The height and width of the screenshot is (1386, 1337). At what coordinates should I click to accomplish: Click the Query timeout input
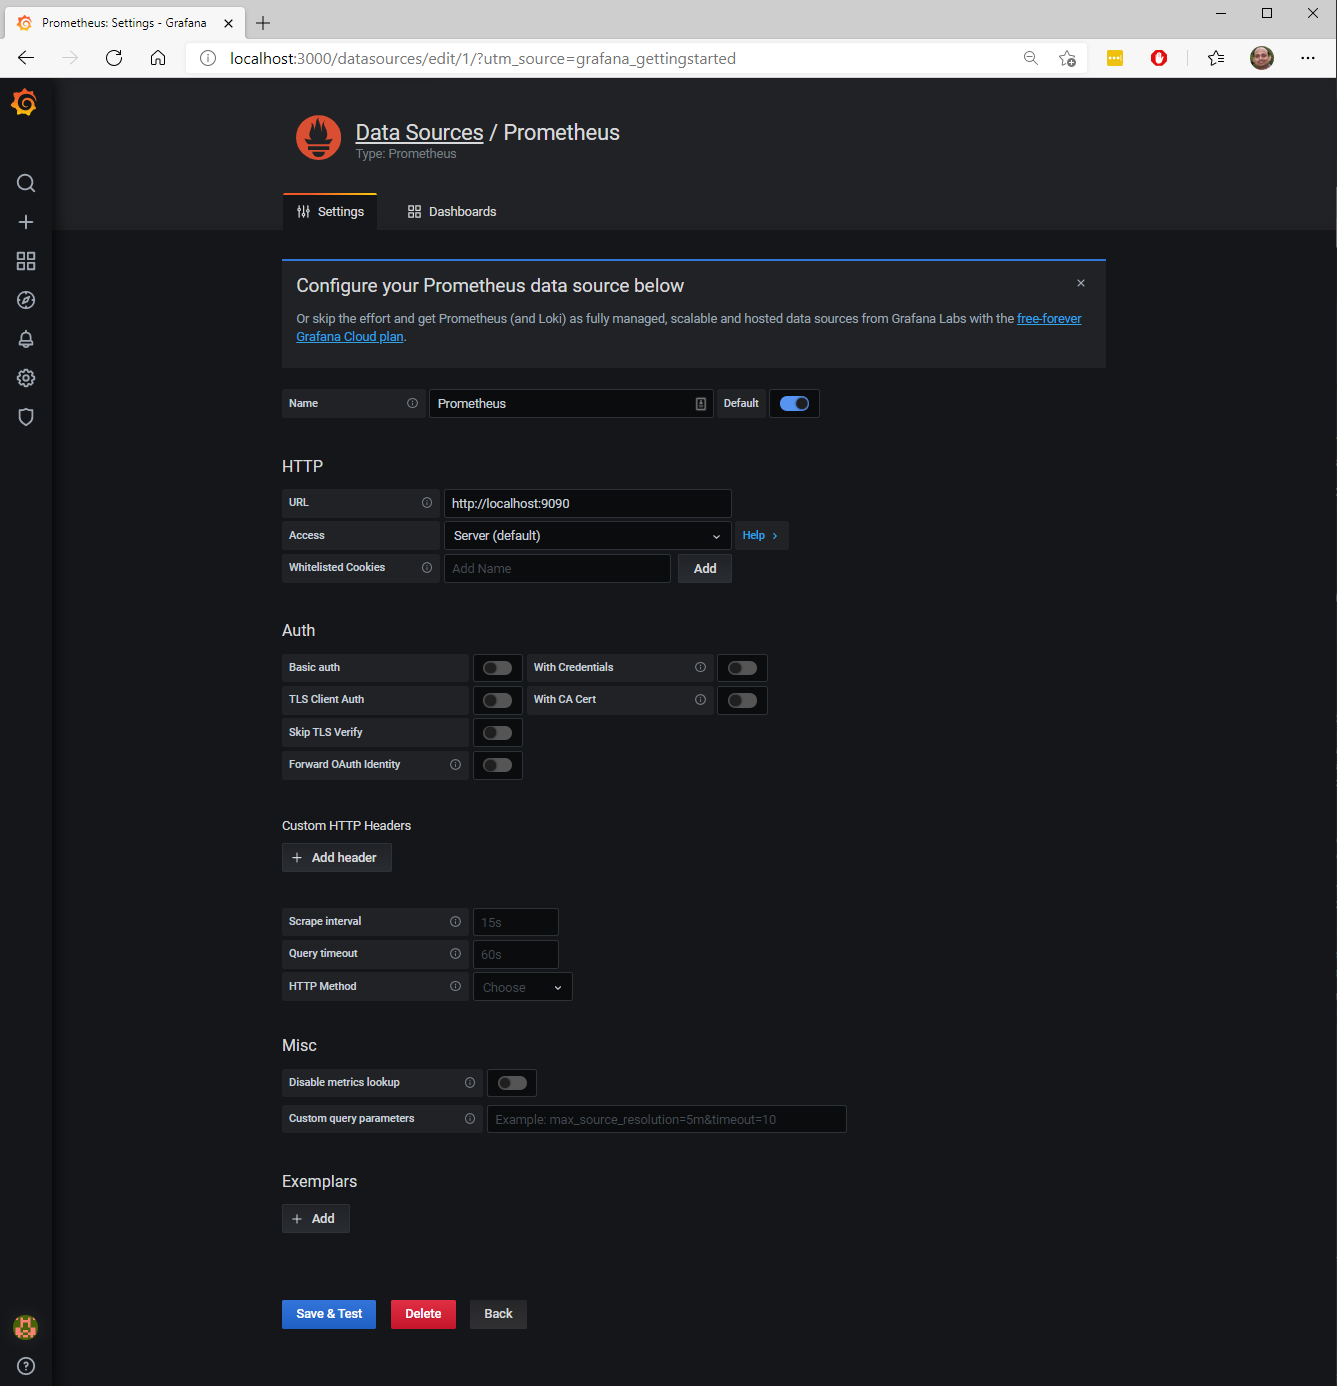pyautogui.click(x=515, y=954)
